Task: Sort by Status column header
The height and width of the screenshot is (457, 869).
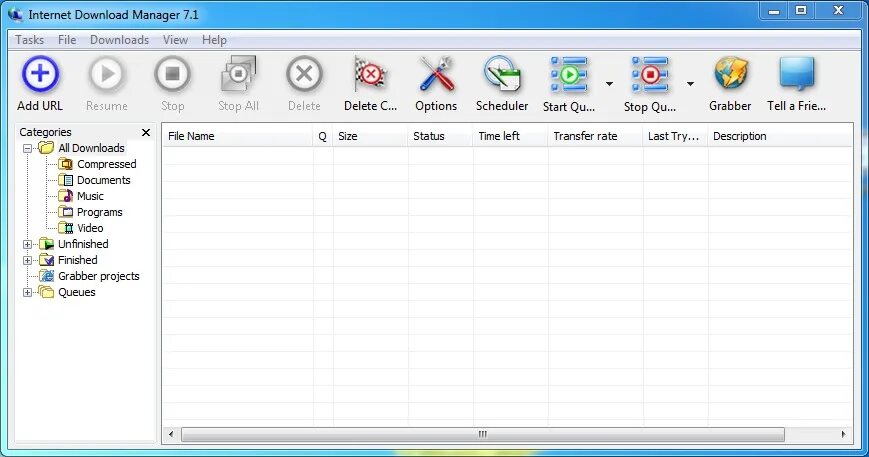Action: coord(441,136)
